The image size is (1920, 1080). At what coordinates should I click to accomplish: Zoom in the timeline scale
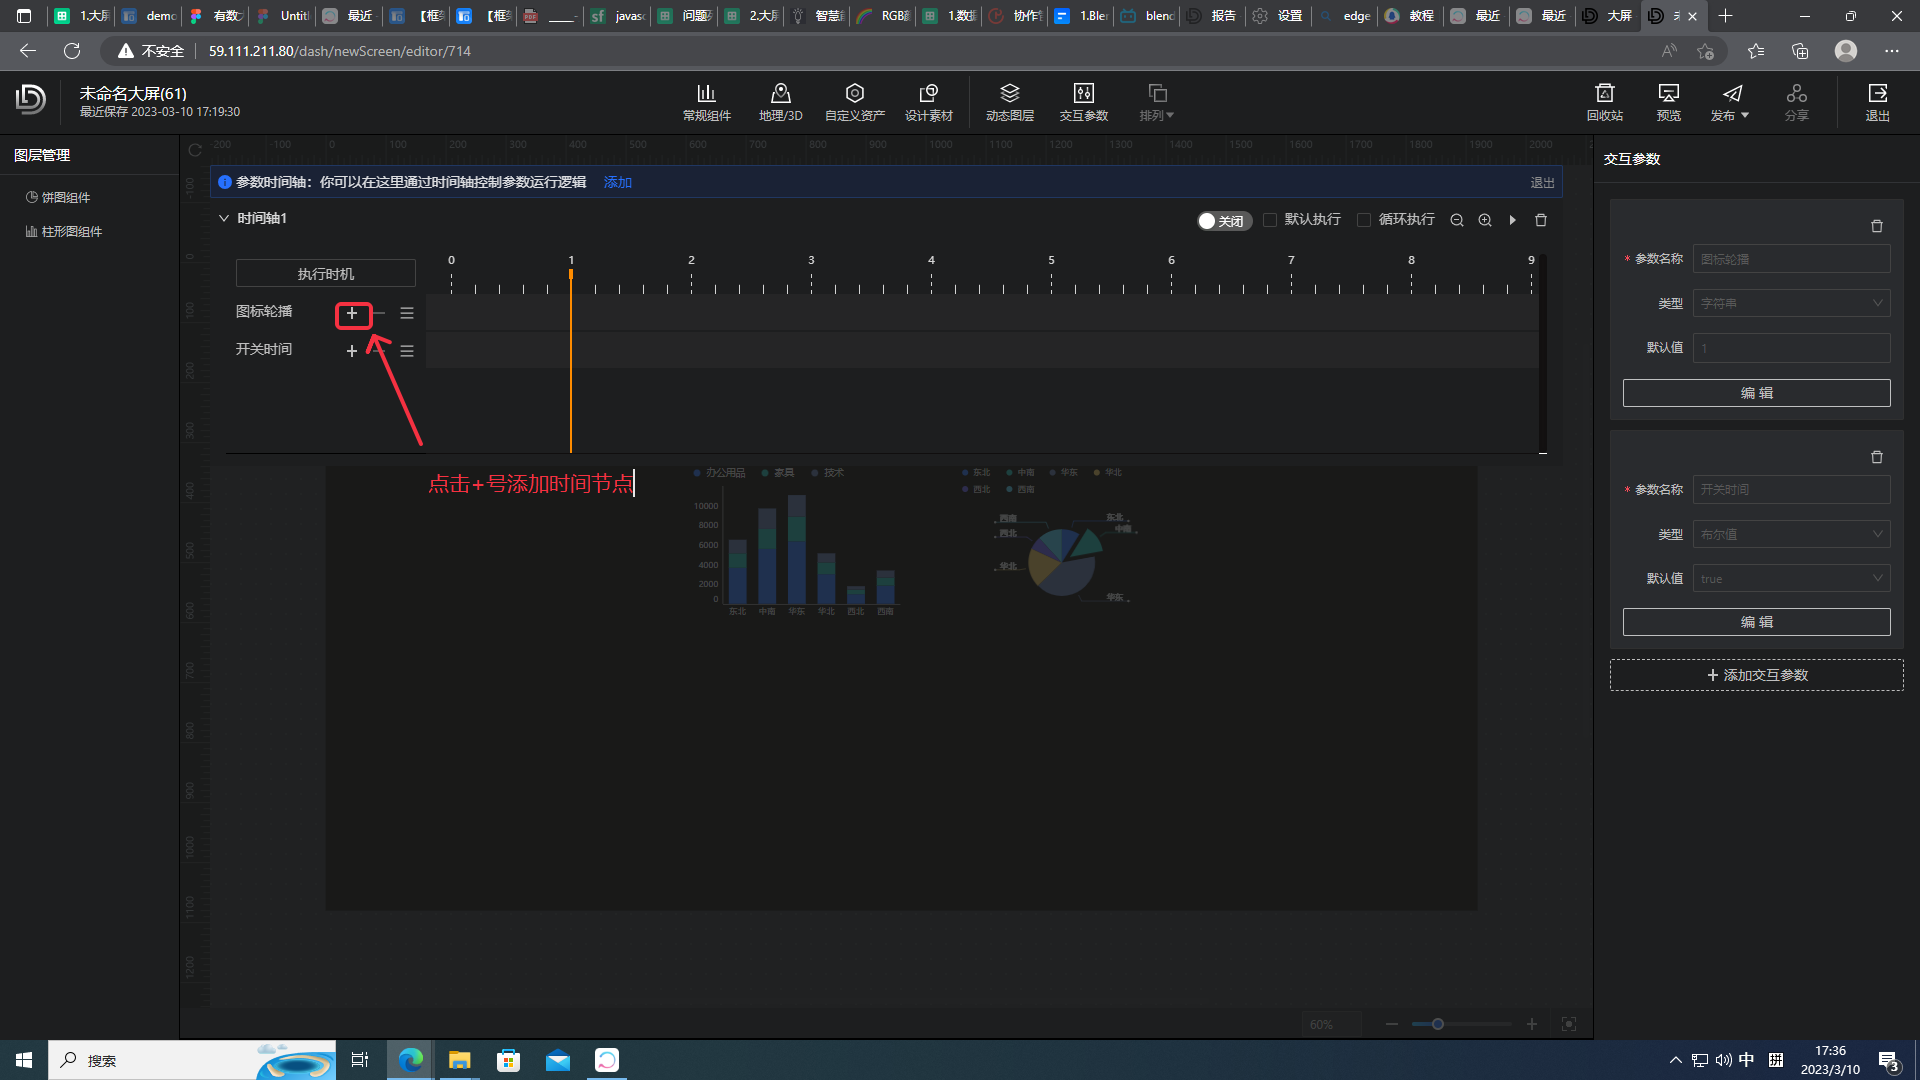1485,220
